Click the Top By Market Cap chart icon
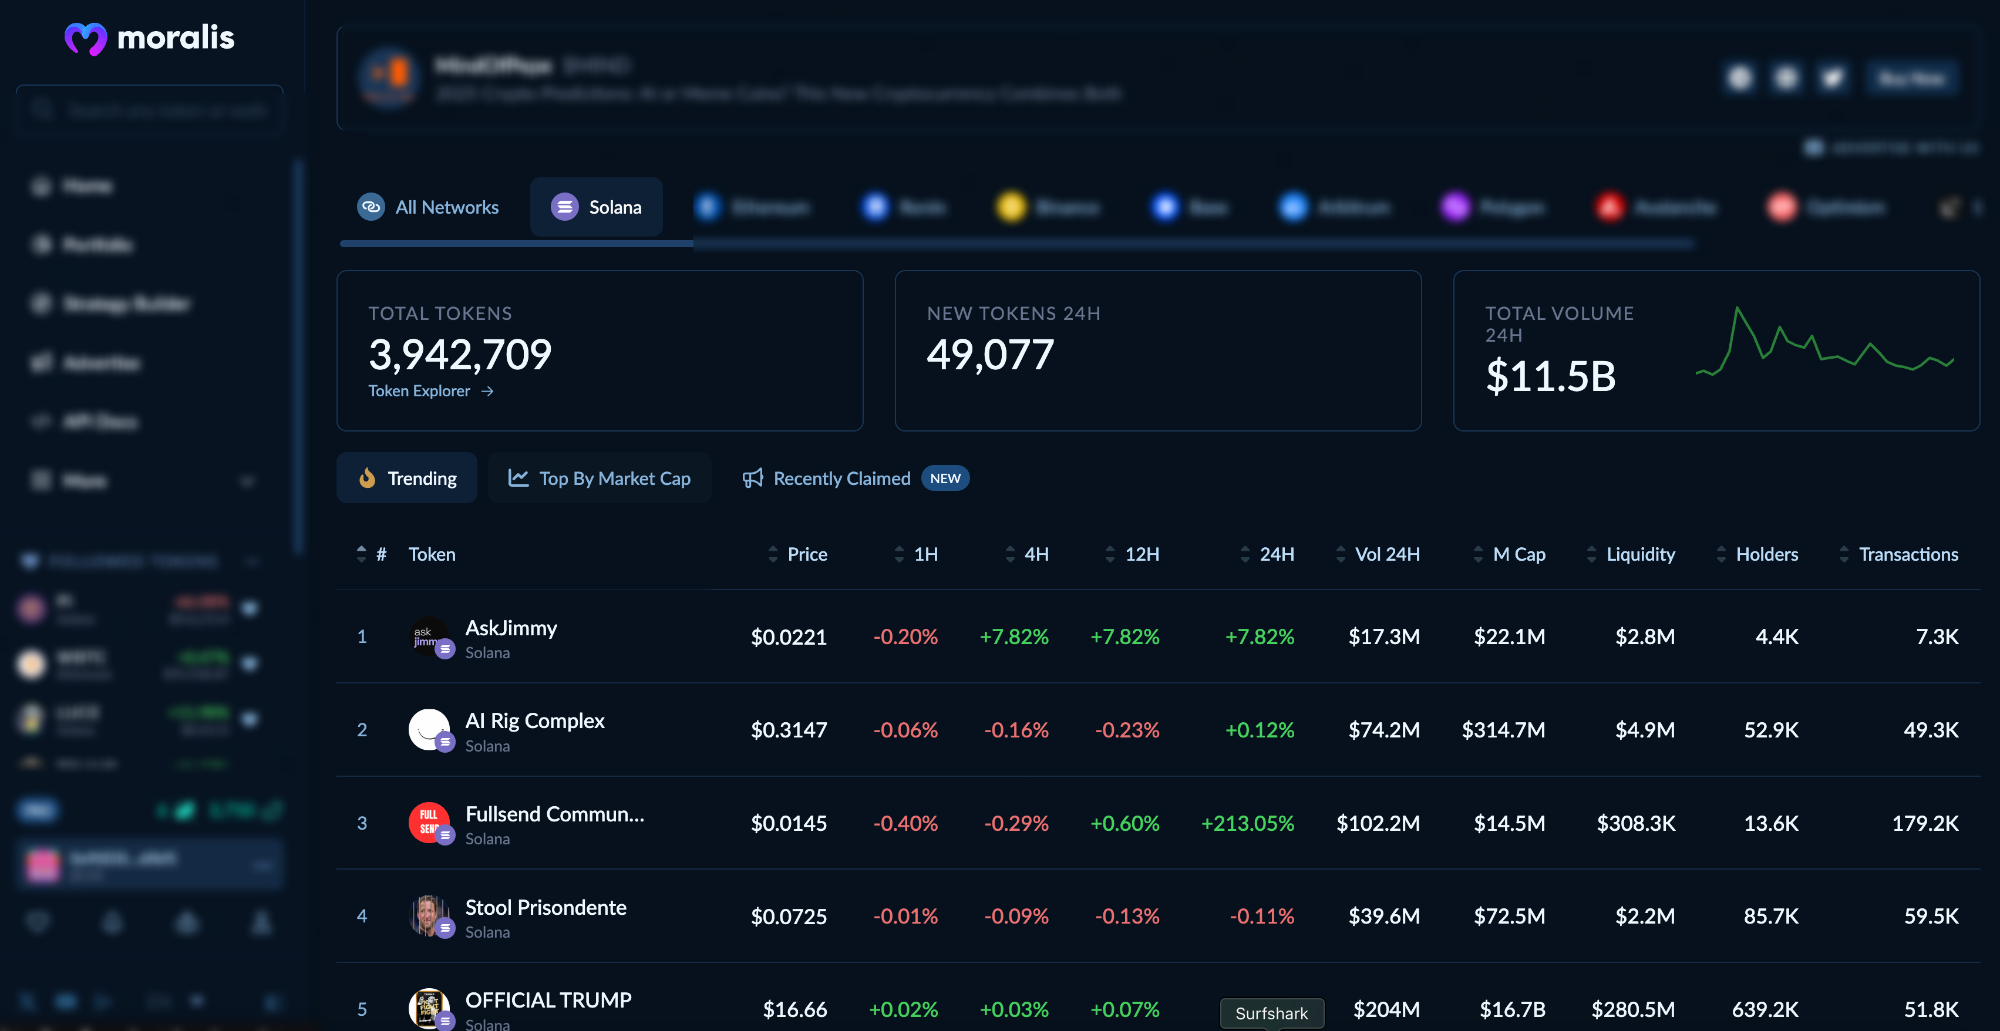 point(518,478)
